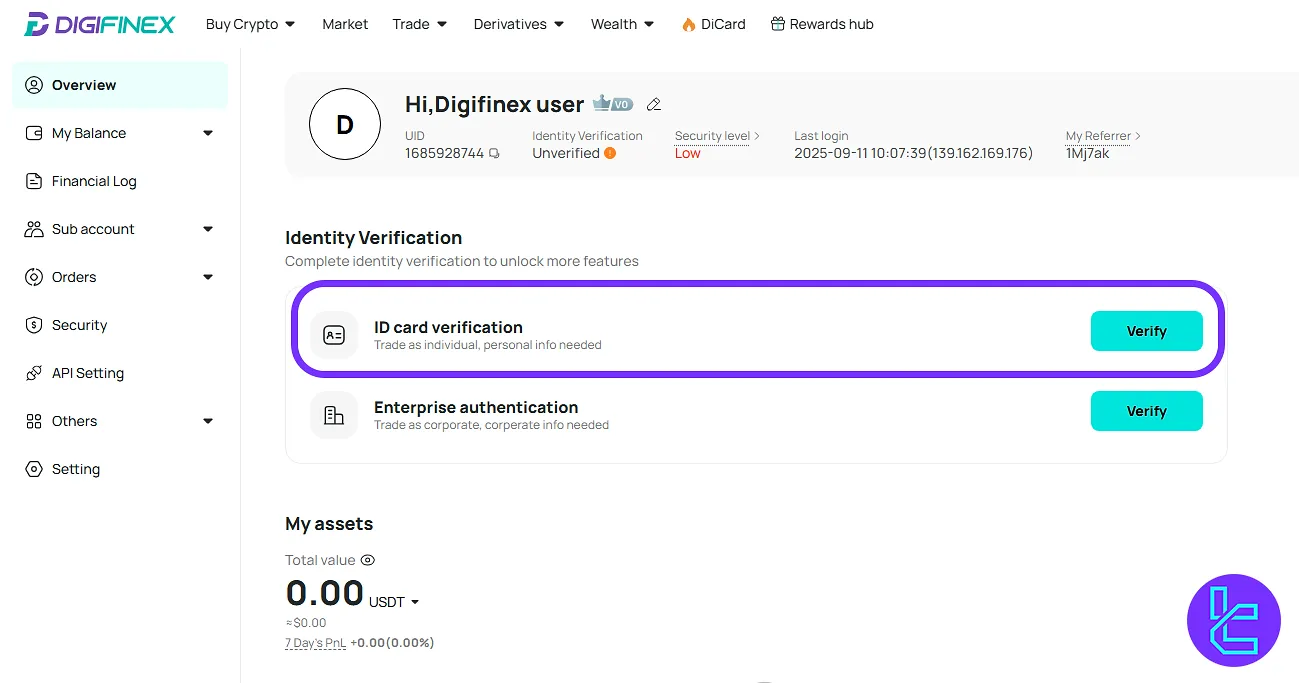
Task: Click the copy icon next to the UID
Action: [x=494, y=153]
